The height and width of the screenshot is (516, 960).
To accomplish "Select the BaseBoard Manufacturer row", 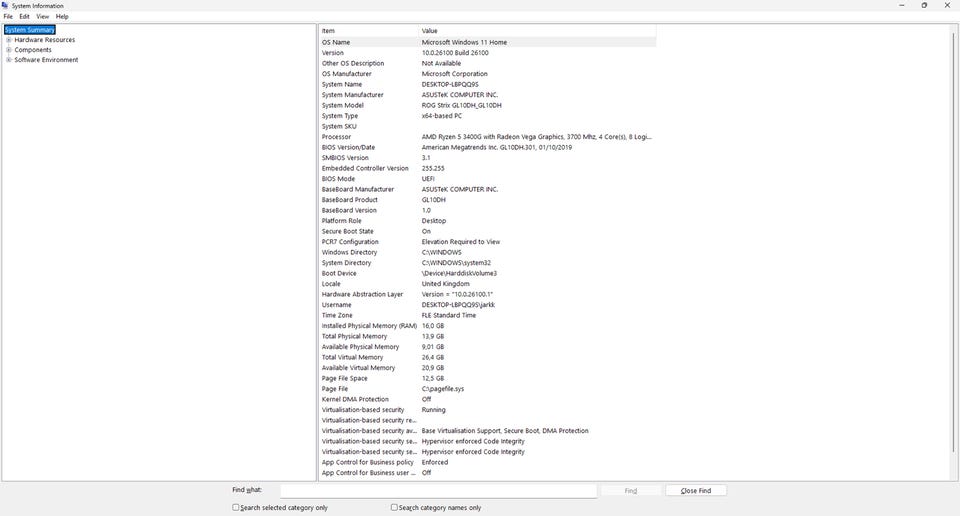I will coord(487,189).
